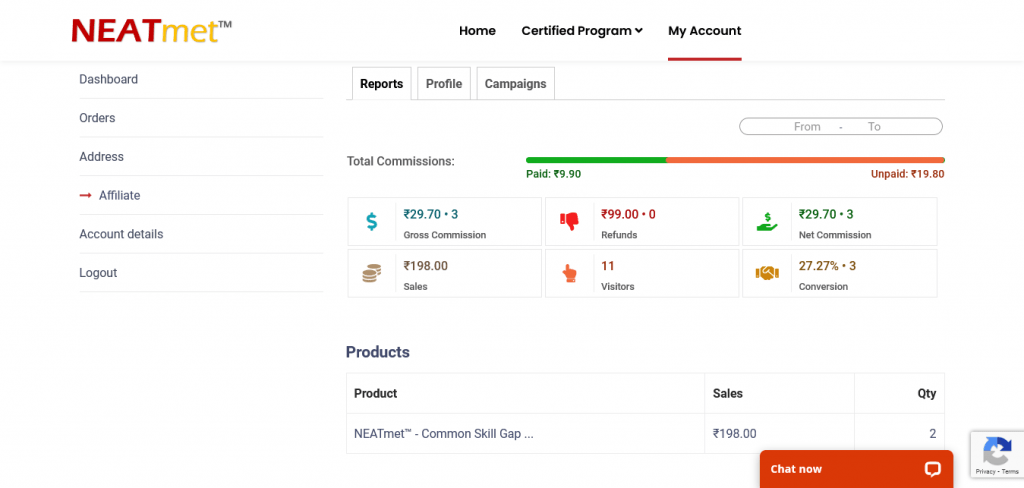The height and width of the screenshot is (488, 1024).
Task: Click the From date field
Action: point(807,127)
